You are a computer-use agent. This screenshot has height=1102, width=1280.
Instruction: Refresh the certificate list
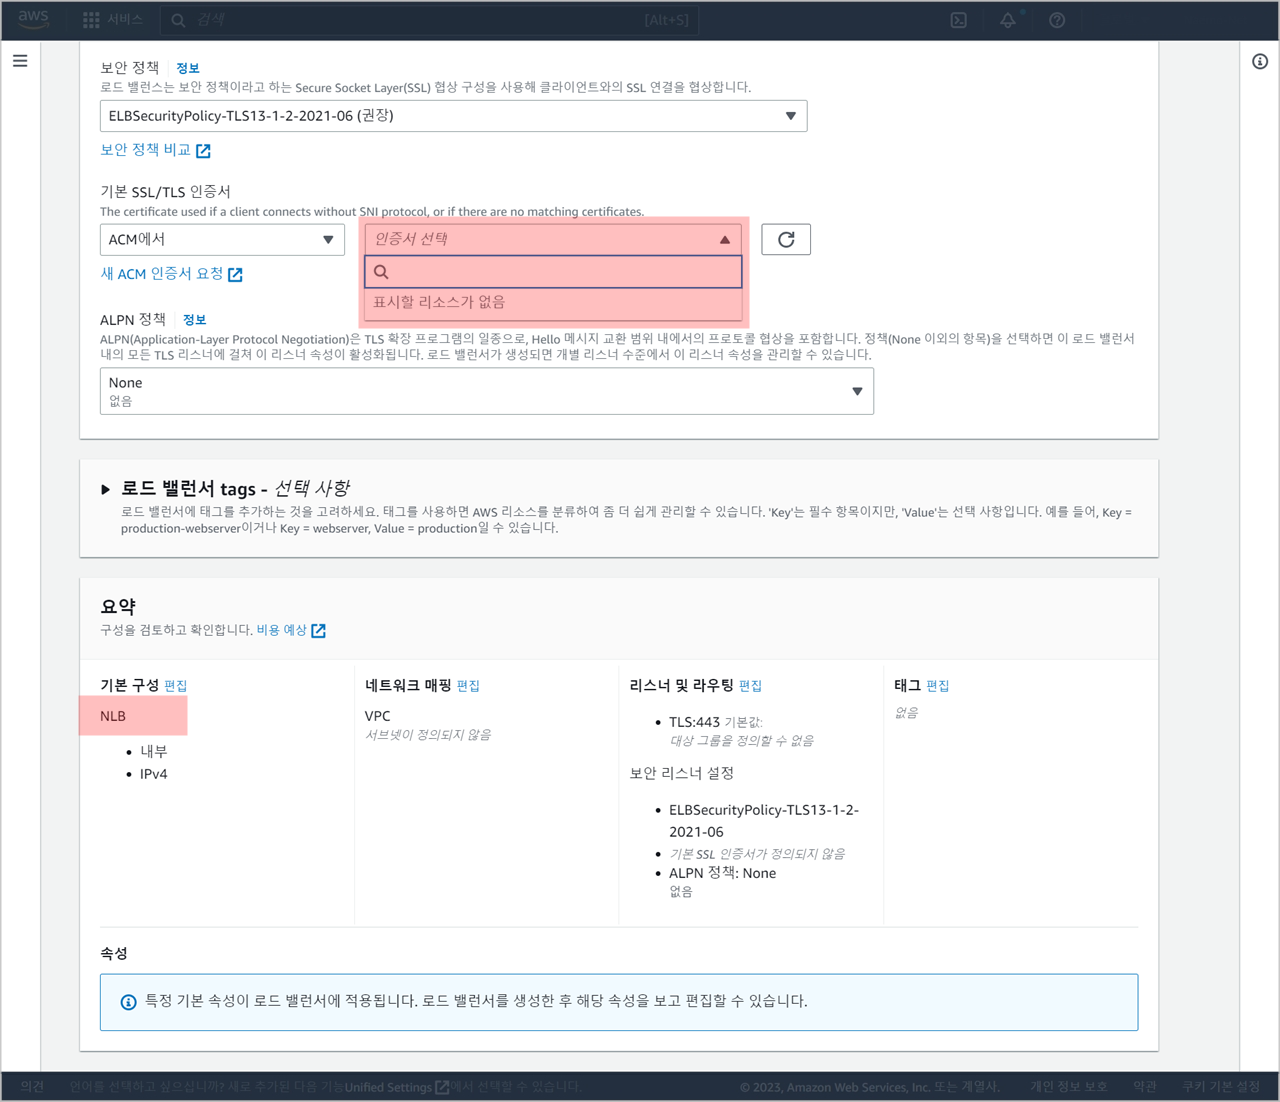coord(786,239)
